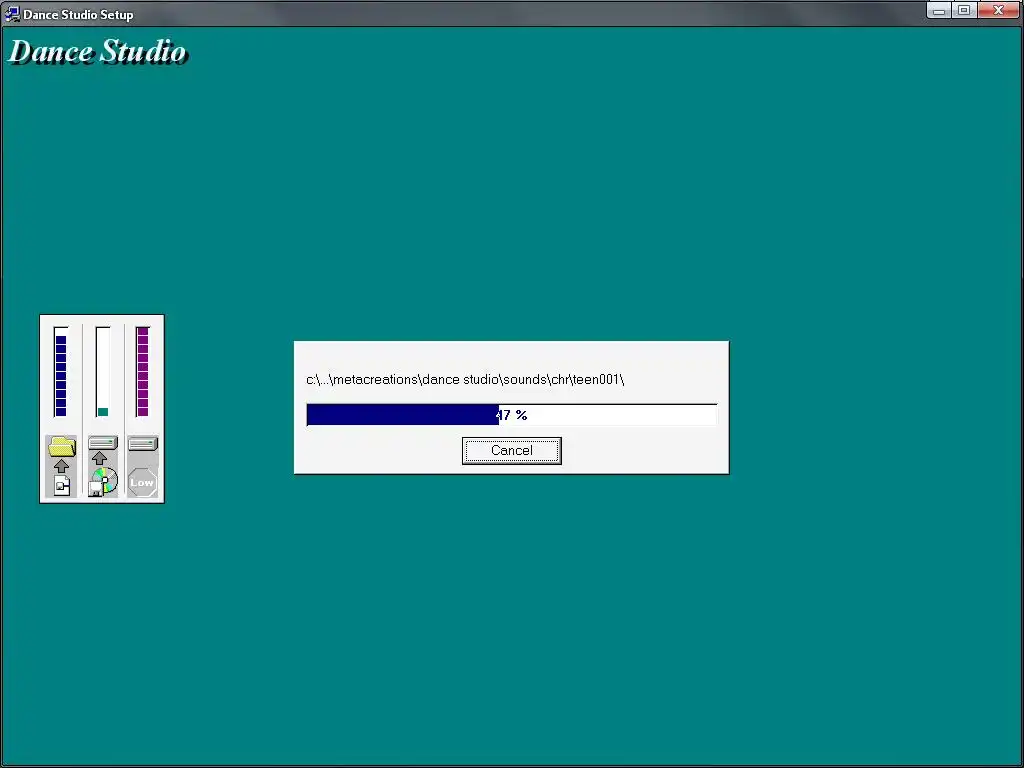Minimize the Dance Studio Setup window
Image resolution: width=1024 pixels, height=768 pixels.
(938, 10)
